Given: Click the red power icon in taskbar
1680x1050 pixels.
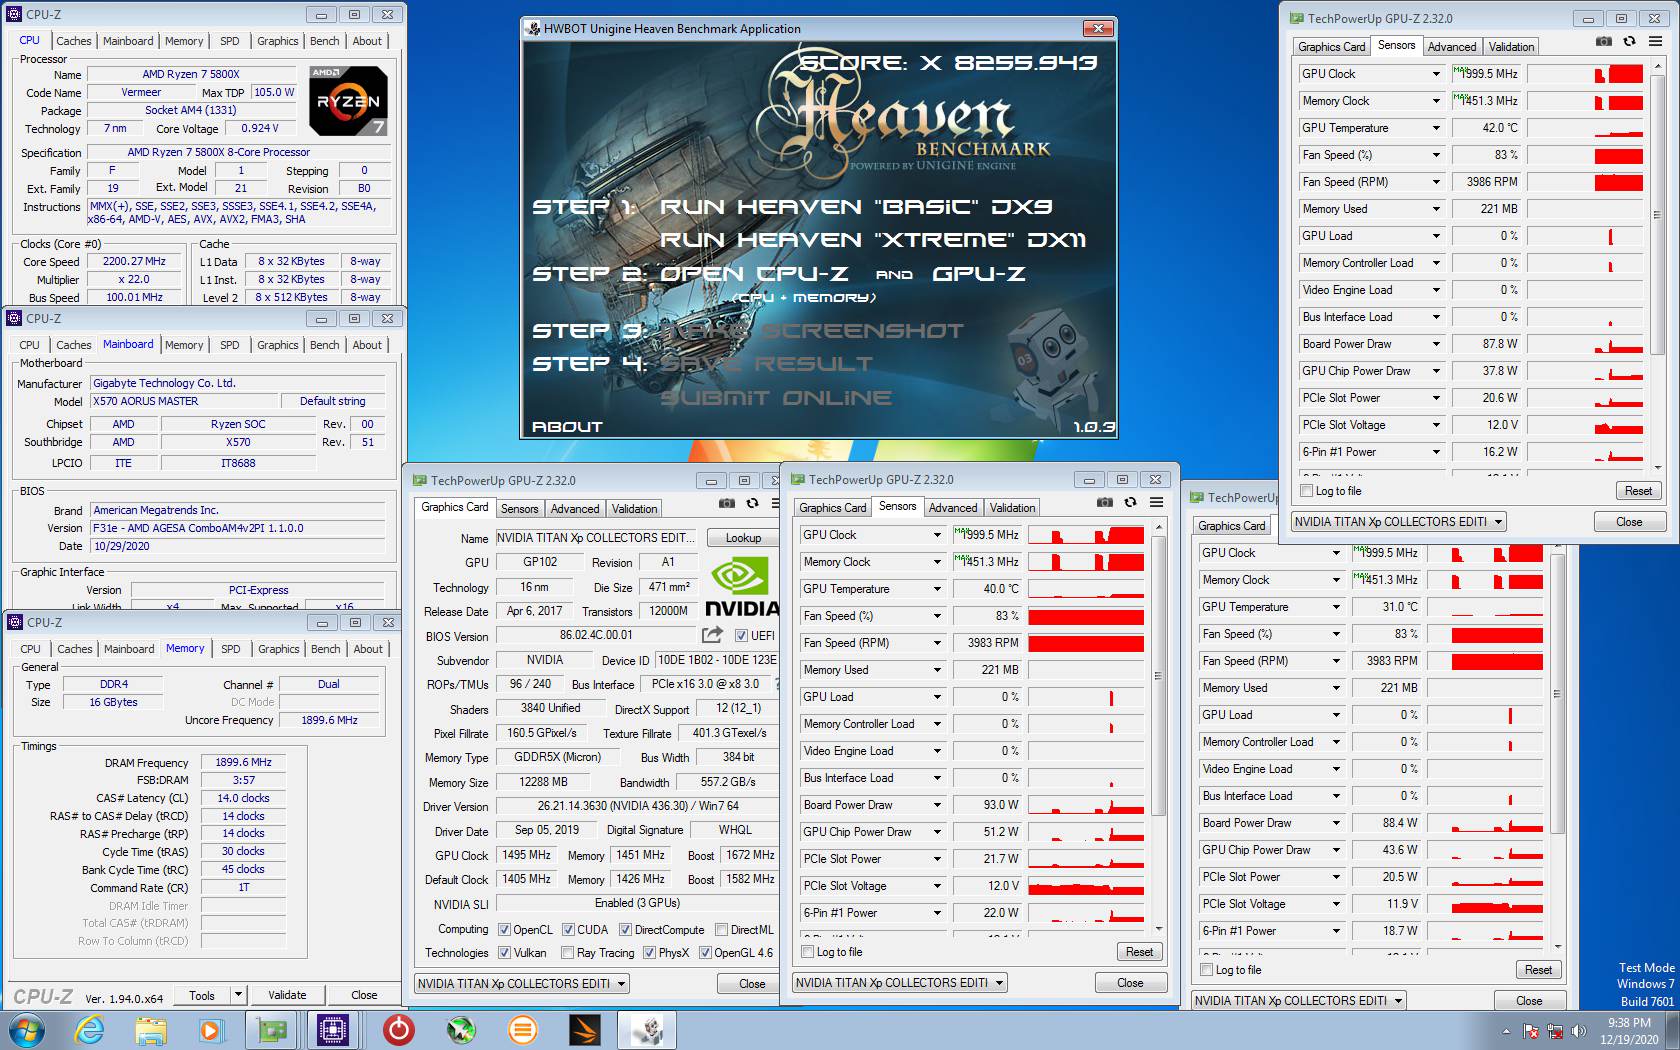Looking at the screenshot, I should 398,1030.
